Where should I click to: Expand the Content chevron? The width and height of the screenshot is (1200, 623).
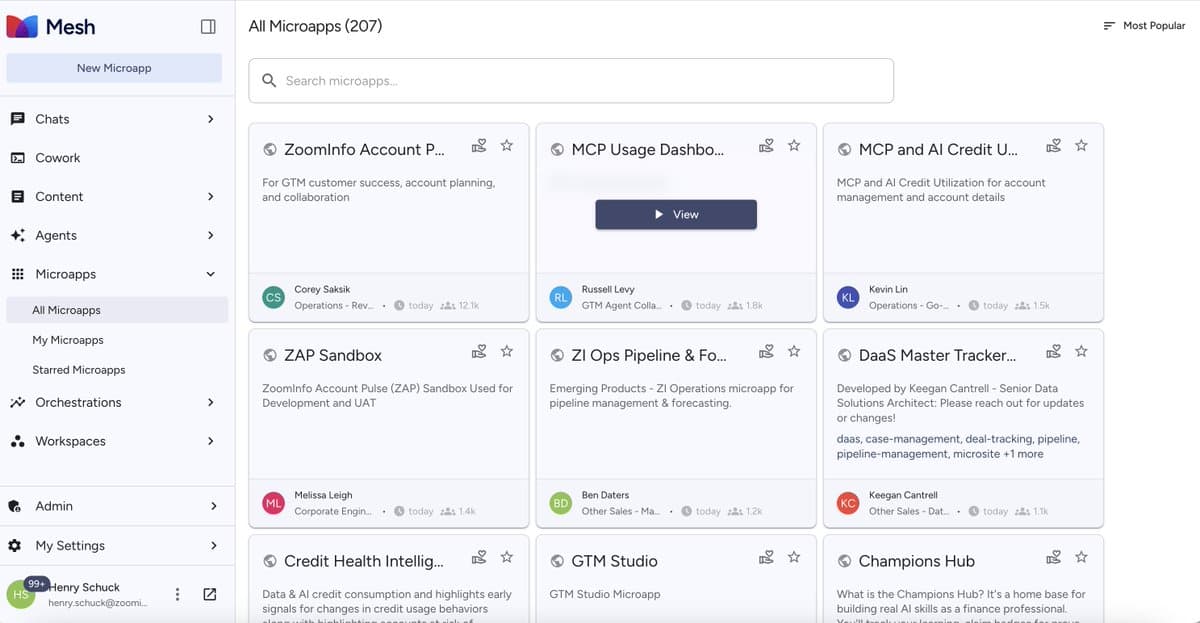pyautogui.click(x=210, y=197)
